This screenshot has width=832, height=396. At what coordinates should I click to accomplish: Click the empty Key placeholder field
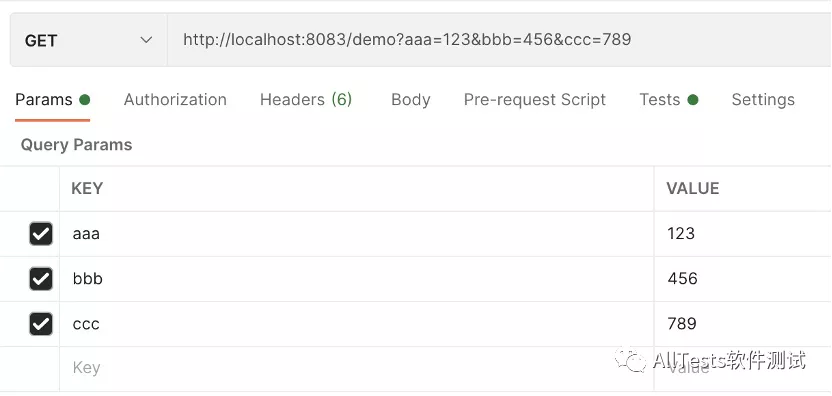tap(357, 368)
